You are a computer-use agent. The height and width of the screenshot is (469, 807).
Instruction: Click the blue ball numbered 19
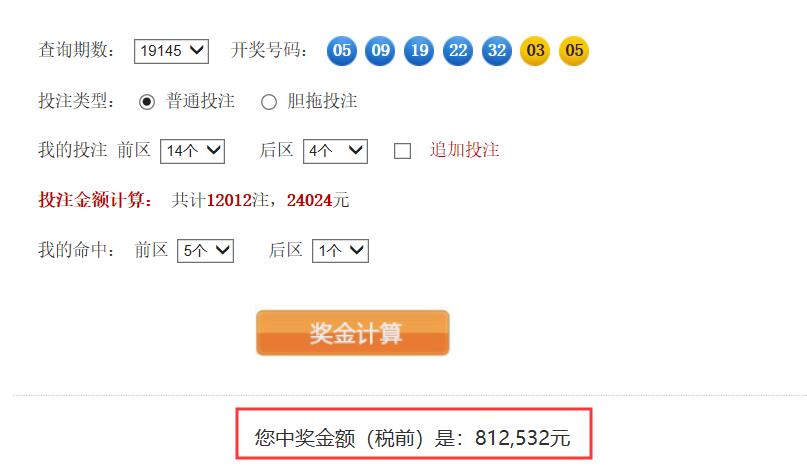point(419,50)
